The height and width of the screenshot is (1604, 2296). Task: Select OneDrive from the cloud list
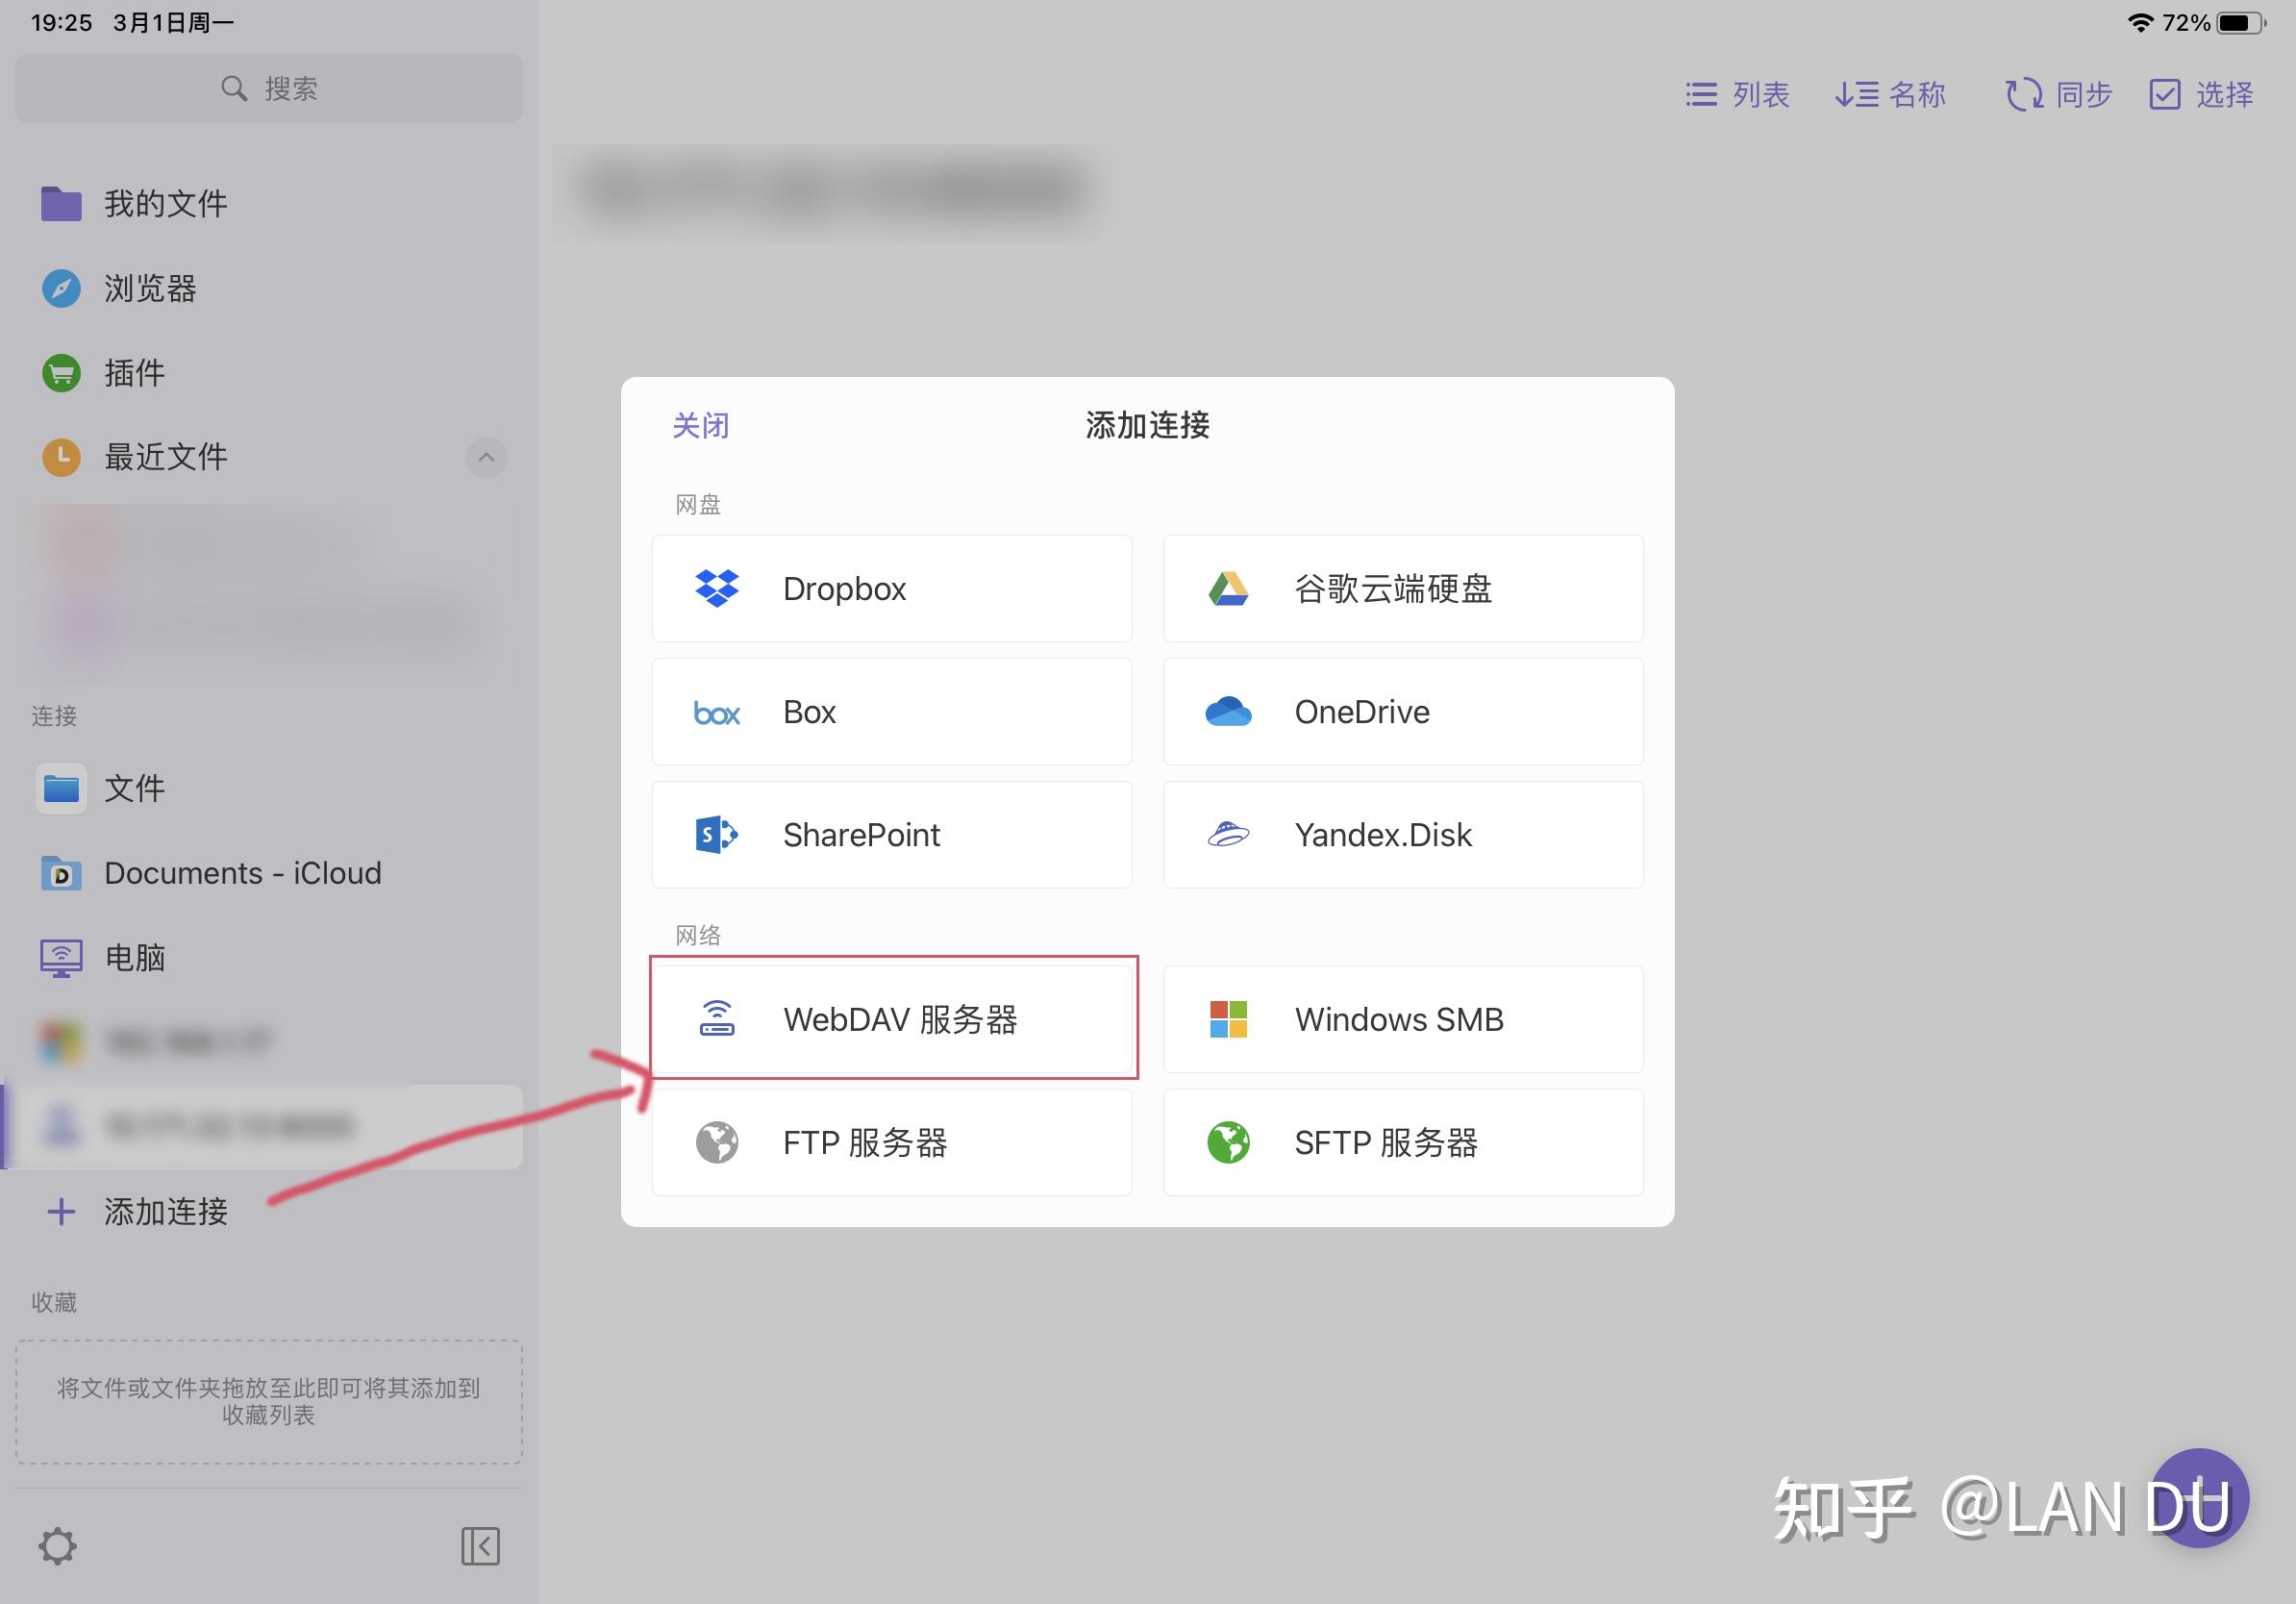pyautogui.click(x=1403, y=711)
